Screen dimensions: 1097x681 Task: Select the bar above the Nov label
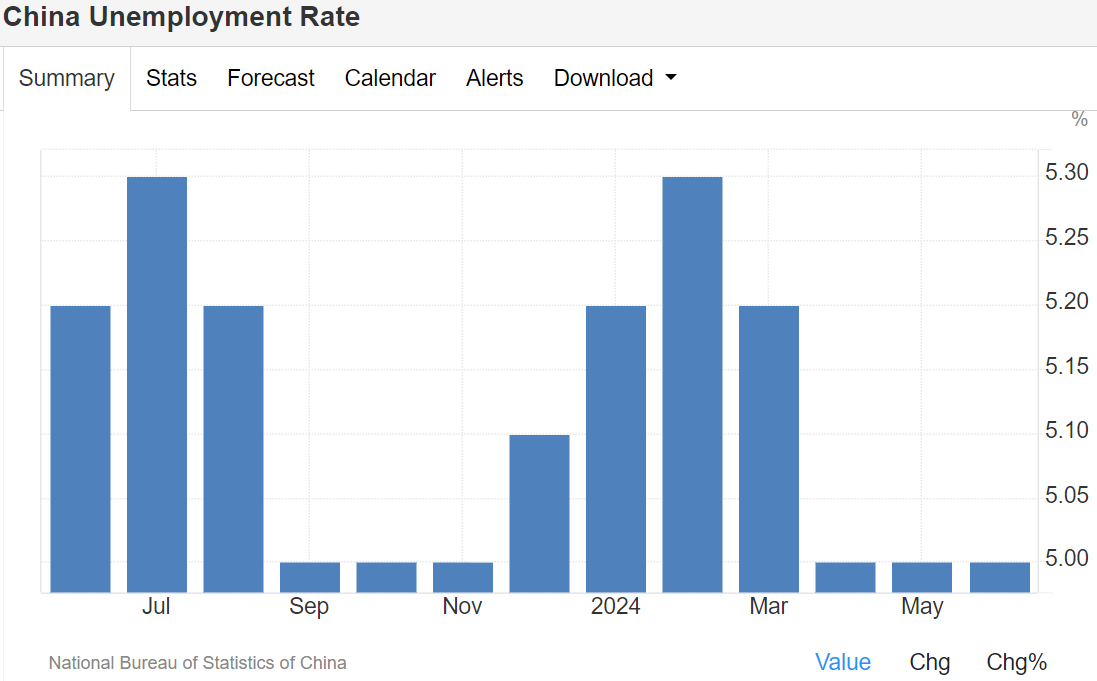463,577
